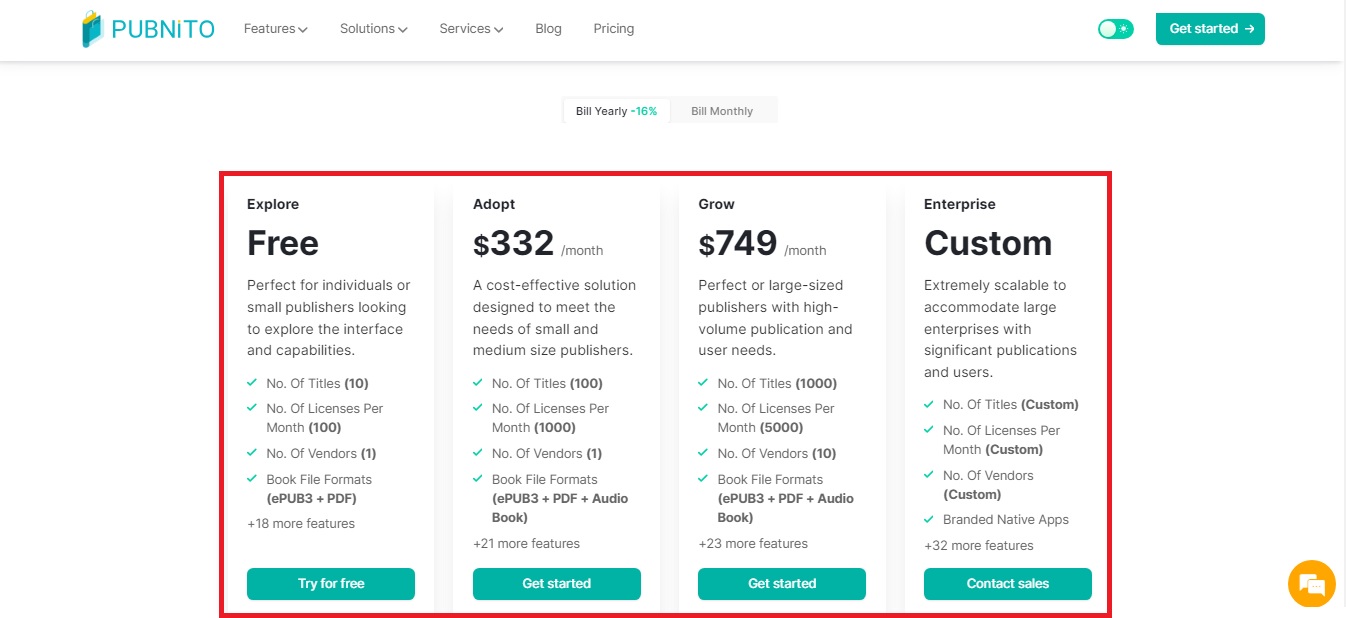Show +18 more features for Explore
Image resolution: width=1346 pixels, height=618 pixels.
tap(301, 523)
